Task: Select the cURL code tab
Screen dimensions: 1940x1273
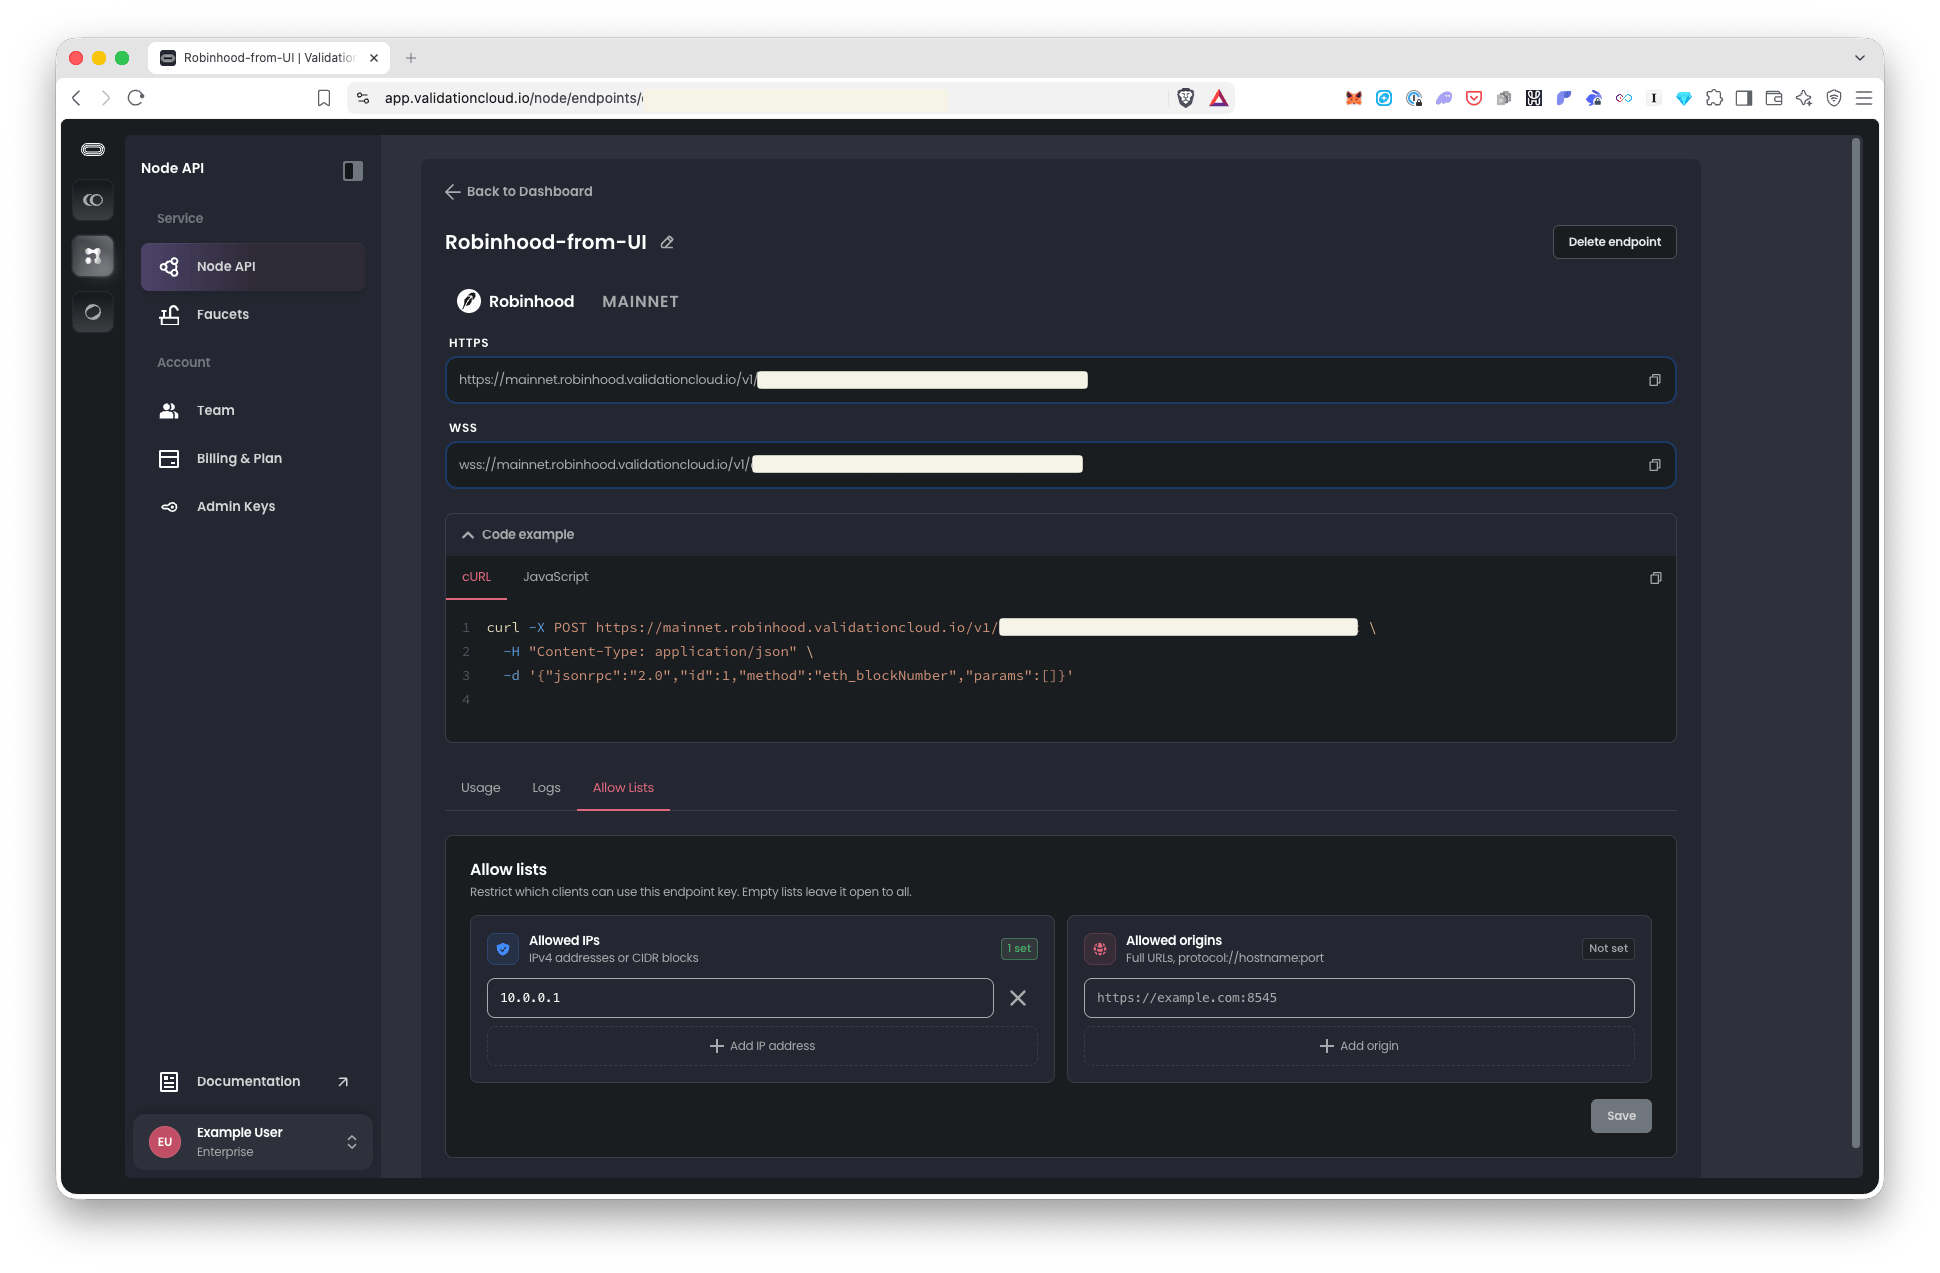Action: tap(476, 577)
